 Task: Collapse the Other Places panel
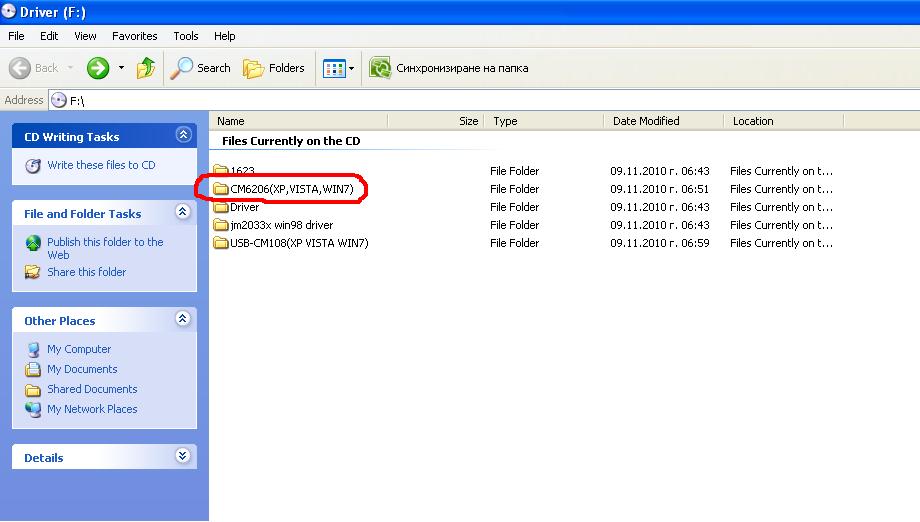coord(183,319)
